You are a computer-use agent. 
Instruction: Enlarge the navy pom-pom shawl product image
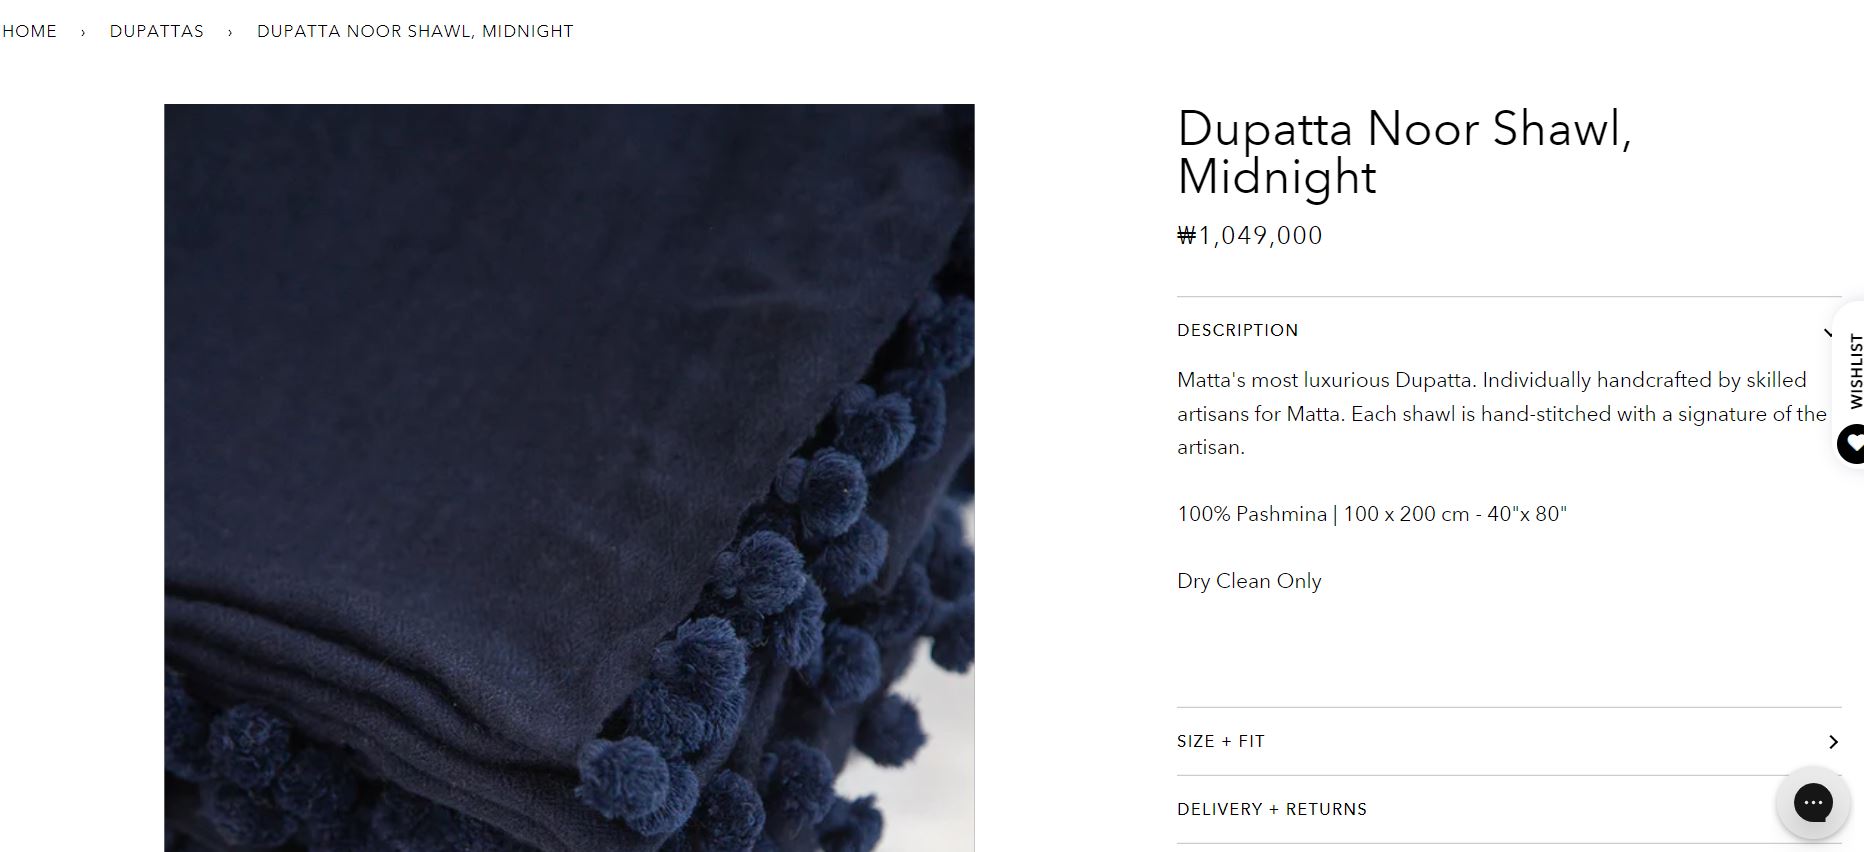point(569,478)
